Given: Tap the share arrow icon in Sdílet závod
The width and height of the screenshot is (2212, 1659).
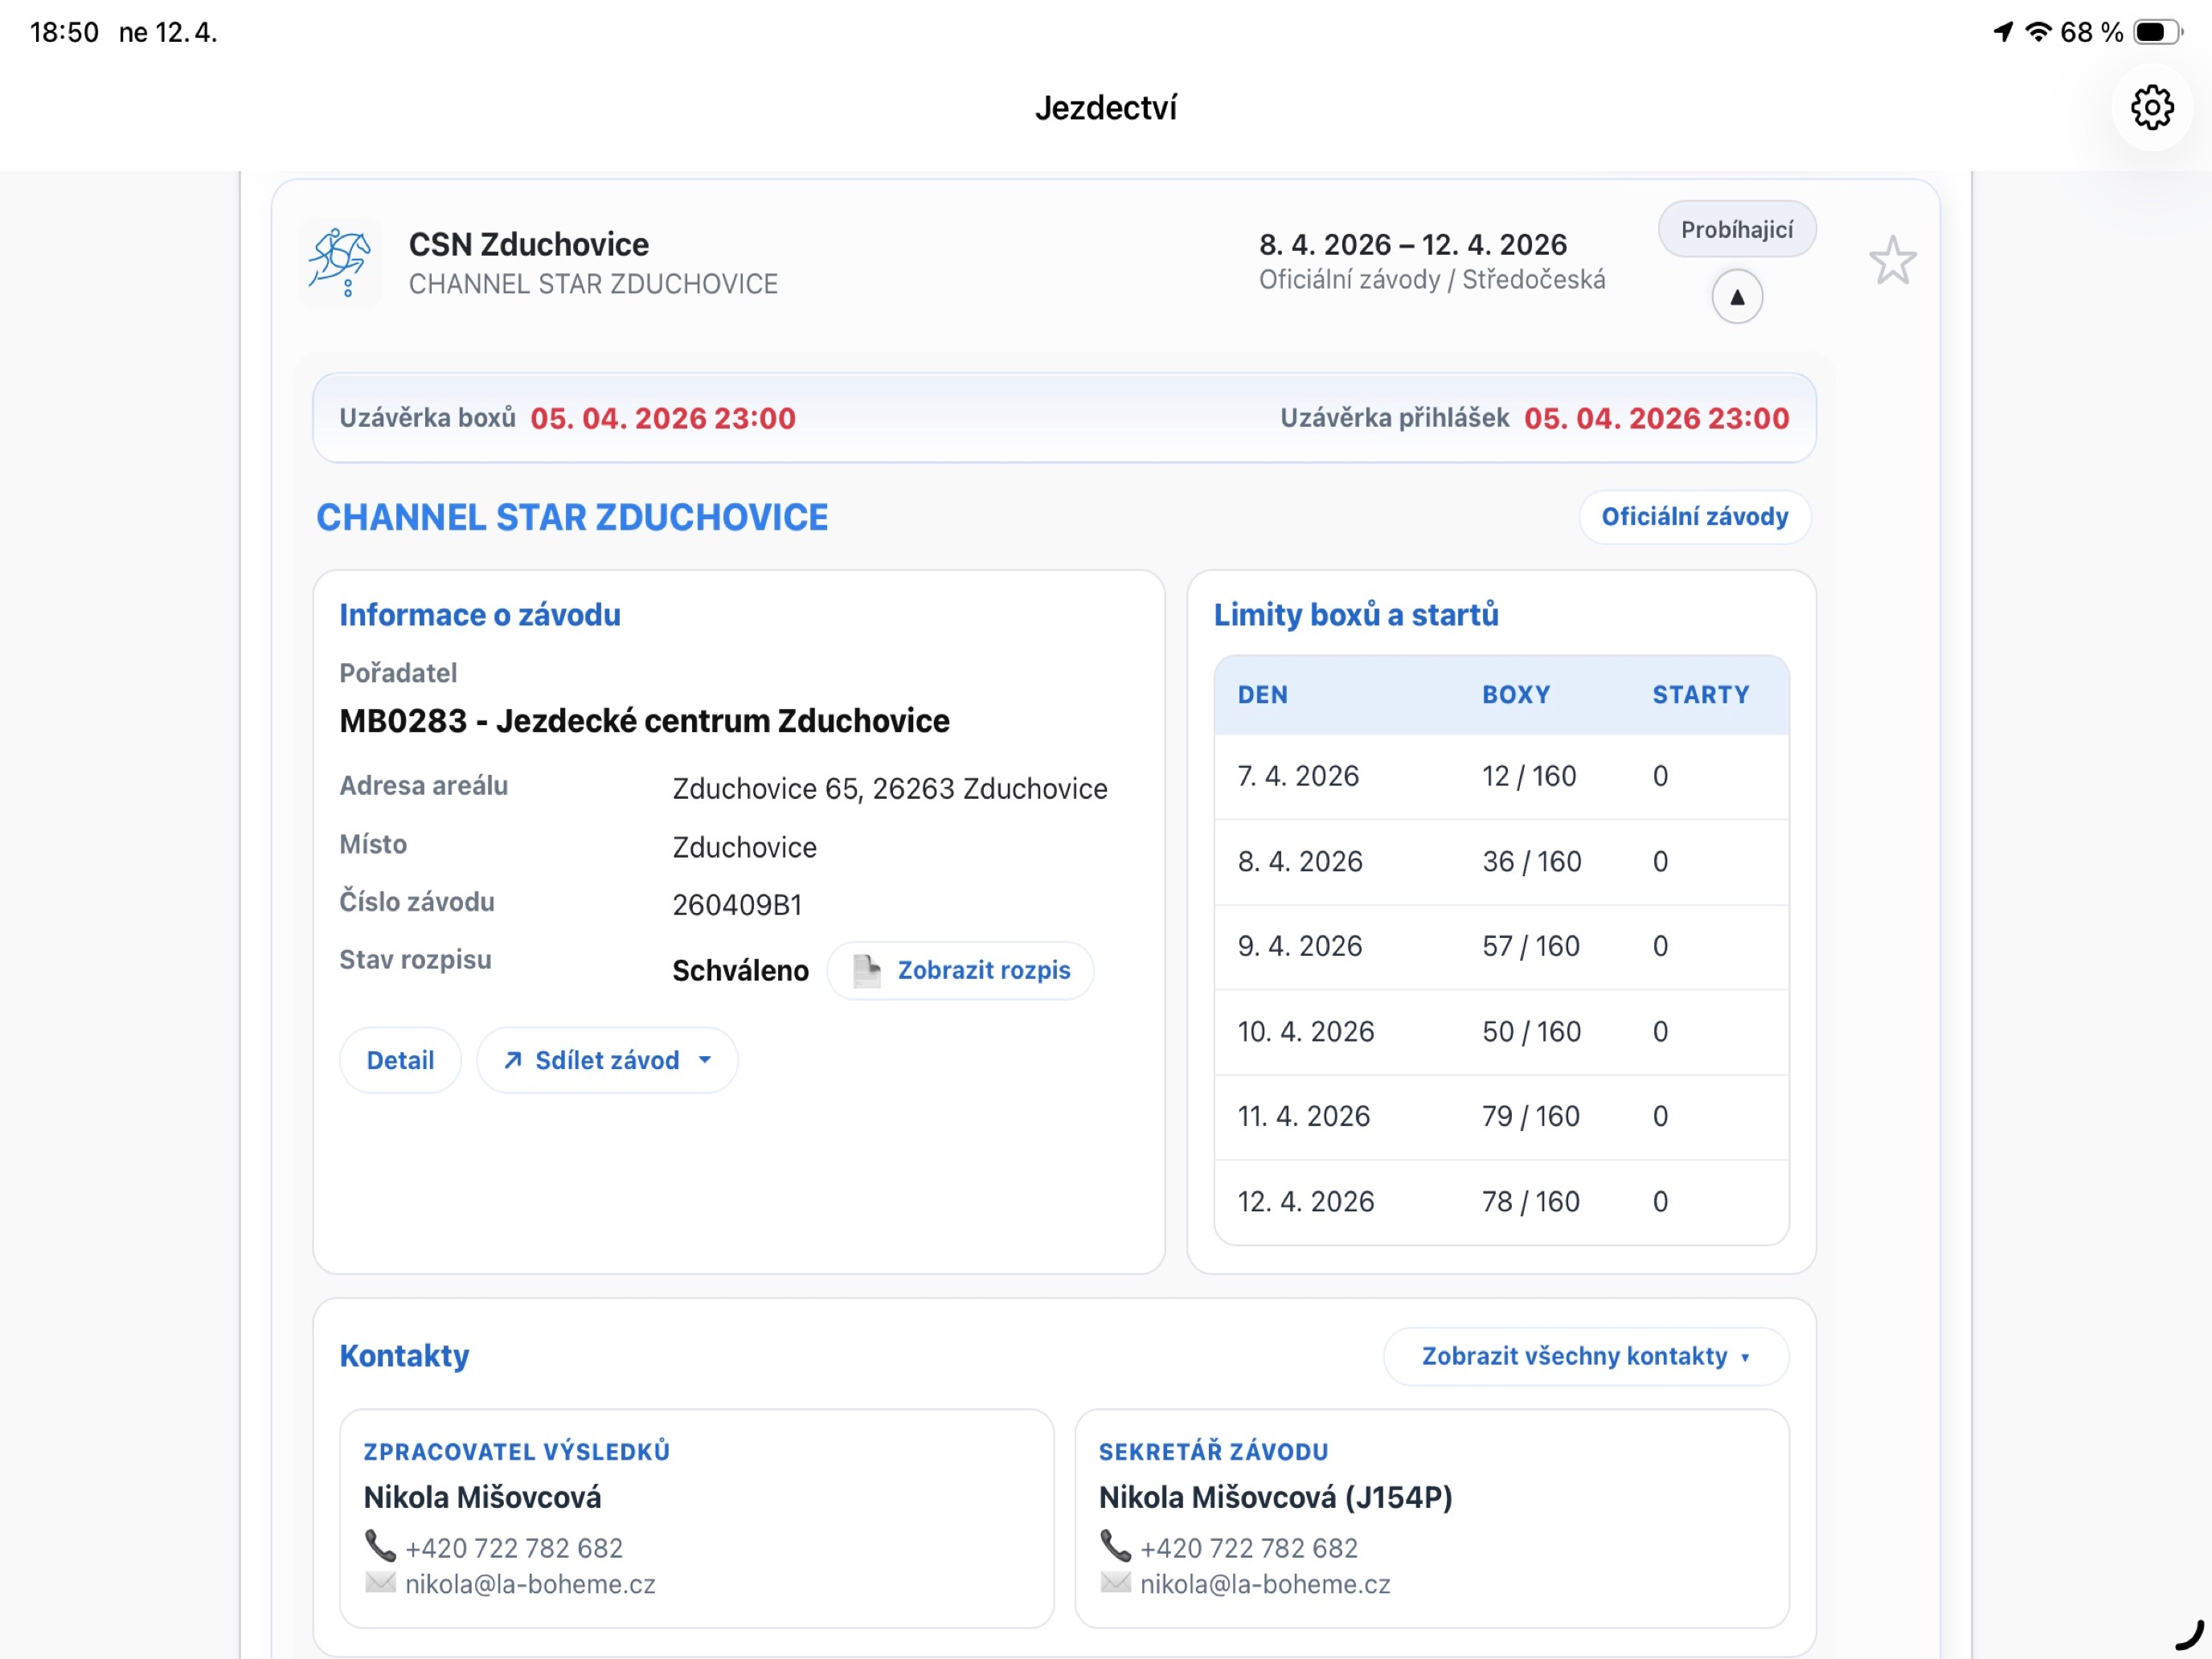Looking at the screenshot, I should pyautogui.click(x=513, y=1060).
